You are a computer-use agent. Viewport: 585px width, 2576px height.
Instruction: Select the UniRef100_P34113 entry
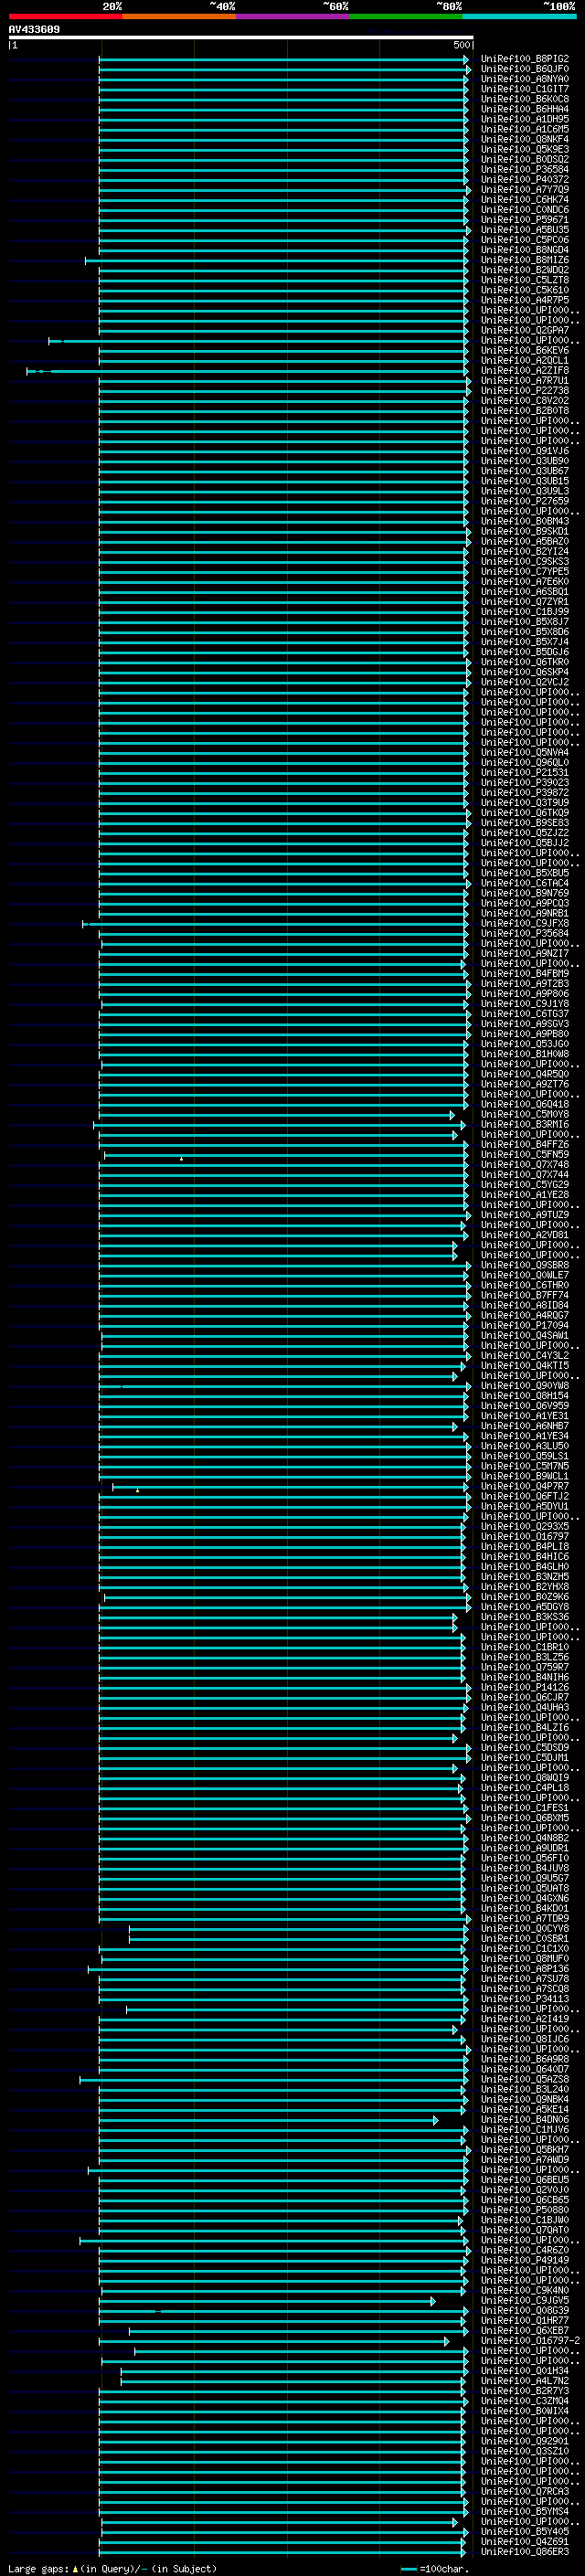click(525, 1999)
